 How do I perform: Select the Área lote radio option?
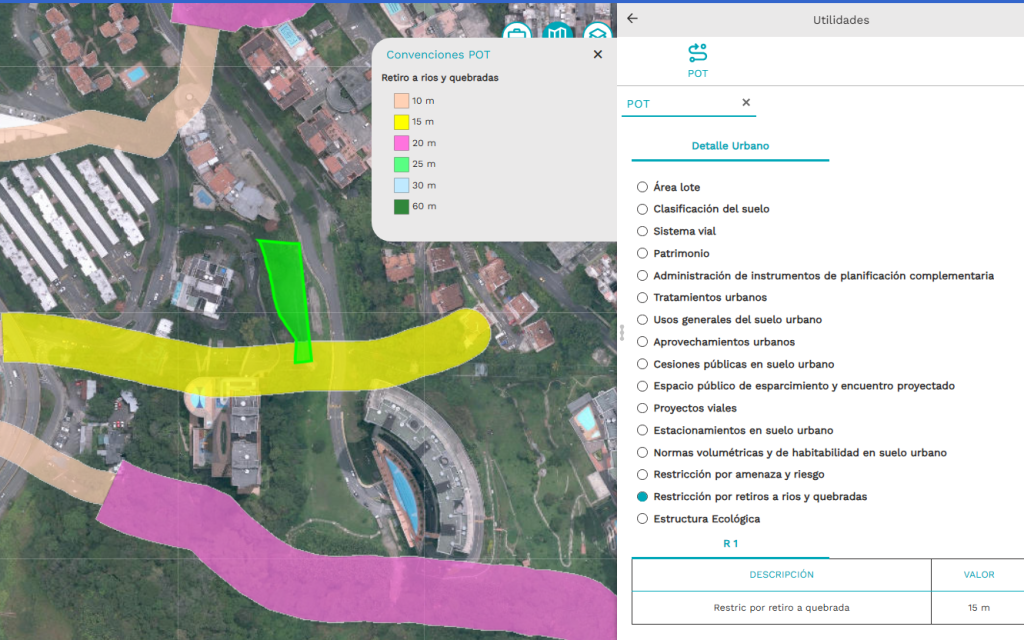point(642,187)
